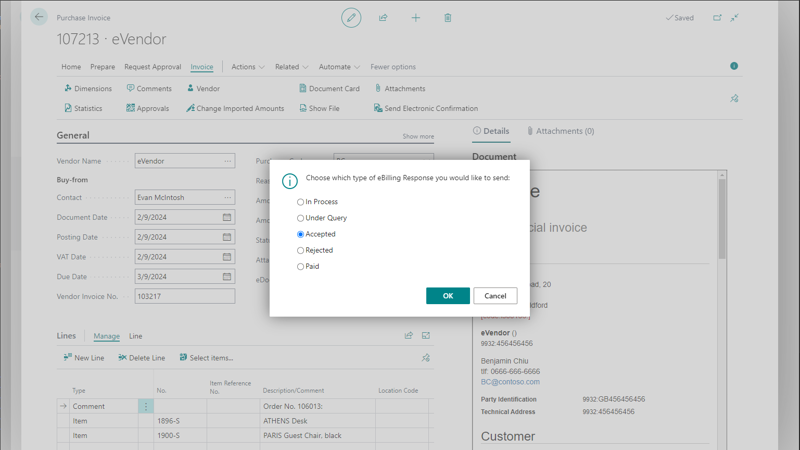Click the back arrow icon

[39, 17]
